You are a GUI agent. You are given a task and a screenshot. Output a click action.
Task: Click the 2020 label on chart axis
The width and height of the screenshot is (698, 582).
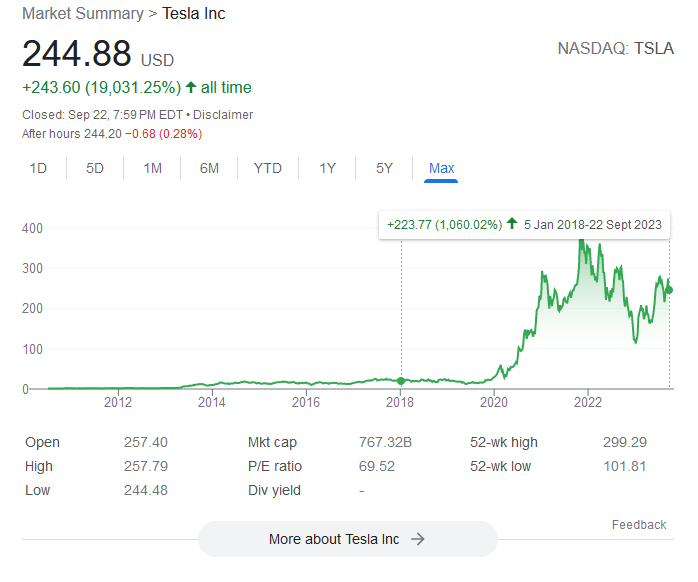(494, 402)
